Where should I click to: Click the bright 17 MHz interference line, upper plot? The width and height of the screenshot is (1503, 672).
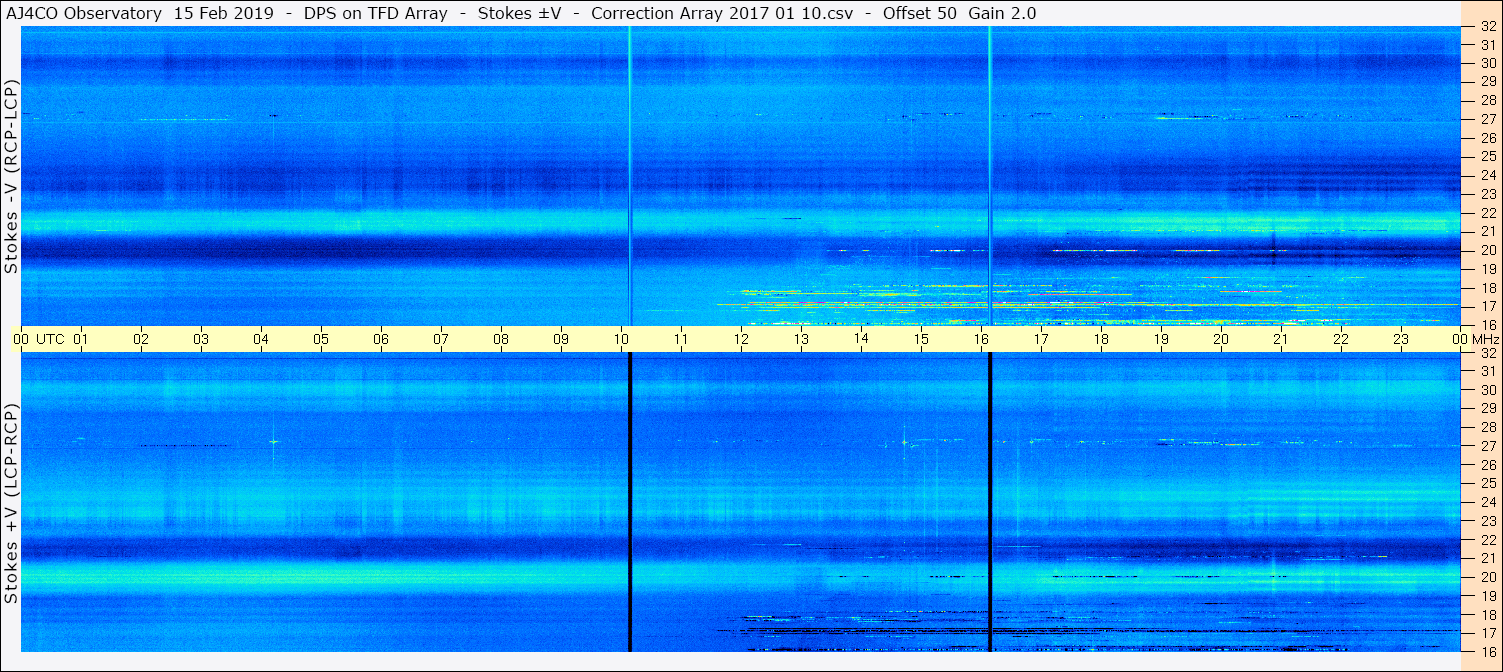(x=1088, y=304)
